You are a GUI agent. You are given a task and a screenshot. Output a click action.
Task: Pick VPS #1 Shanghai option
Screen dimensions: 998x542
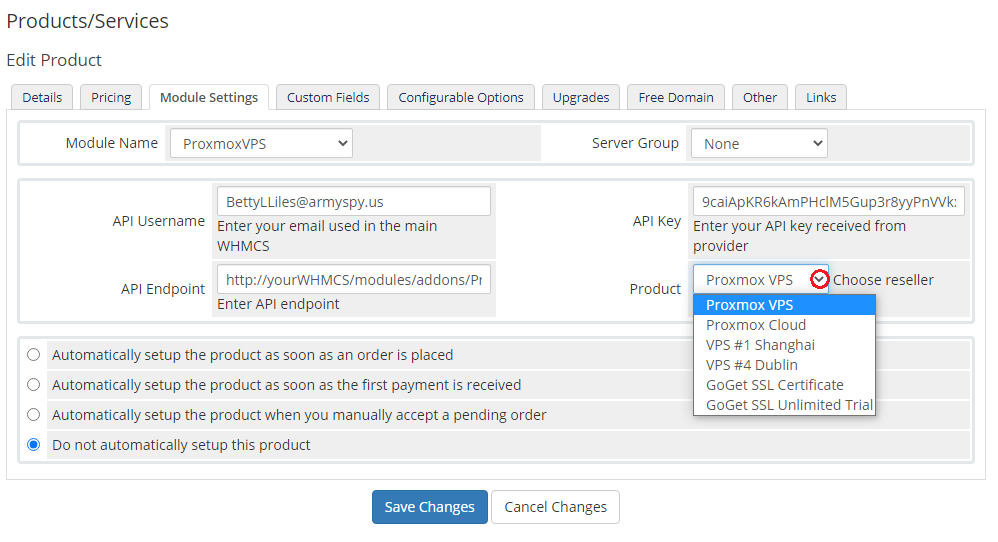784,345
